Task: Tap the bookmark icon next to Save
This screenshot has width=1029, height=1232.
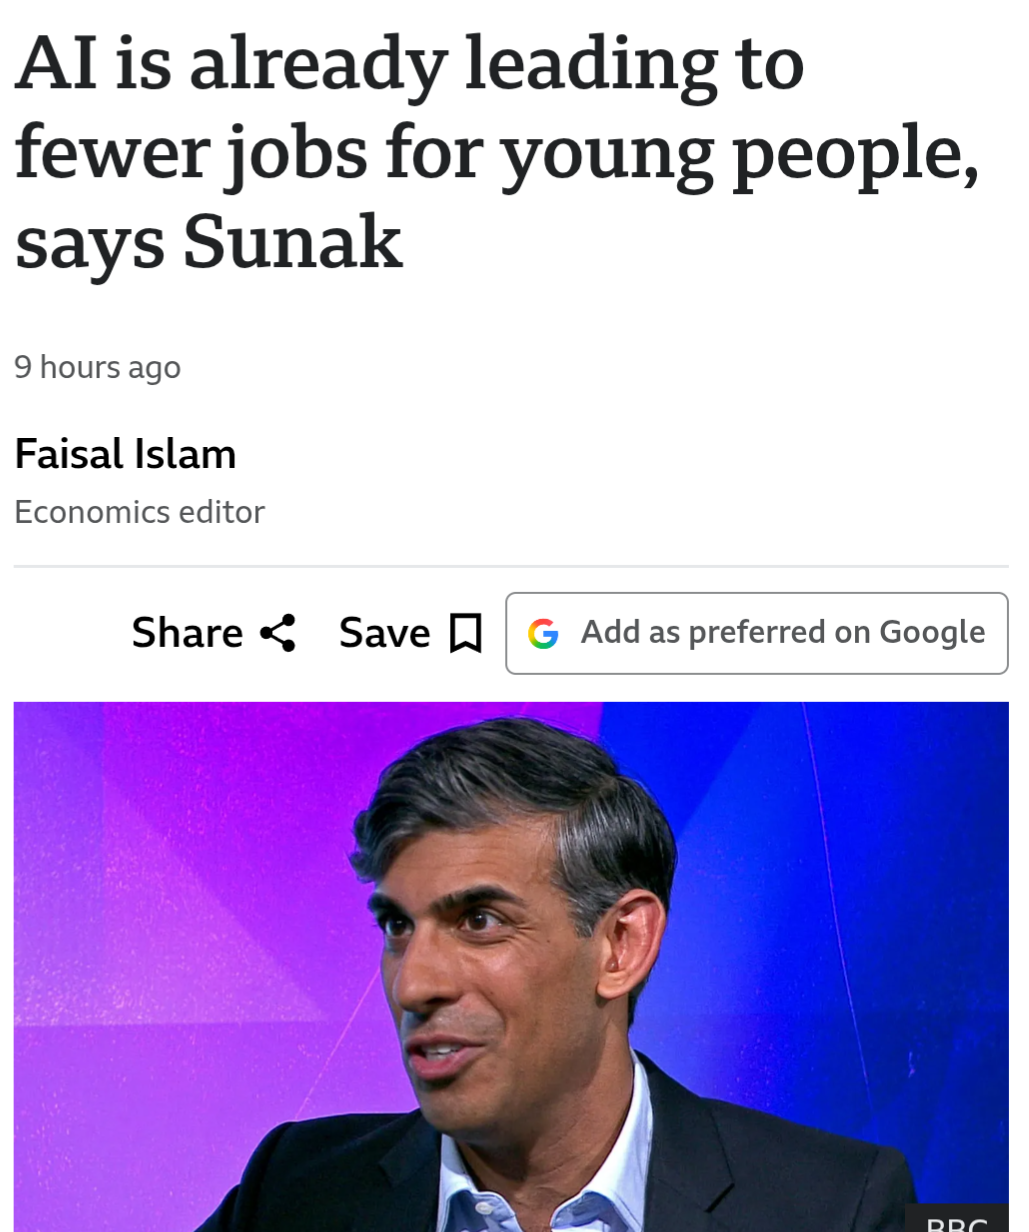Action: (465, 634)
